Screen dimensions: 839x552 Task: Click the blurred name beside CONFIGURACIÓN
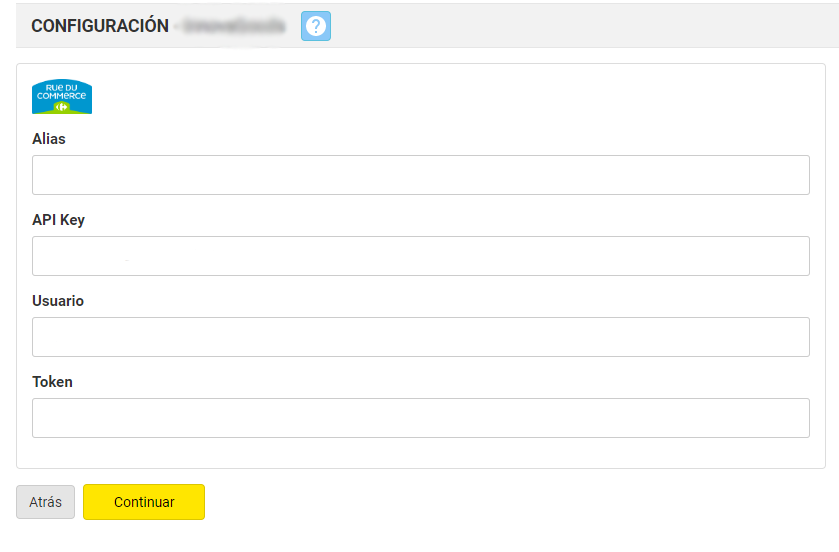232,26
